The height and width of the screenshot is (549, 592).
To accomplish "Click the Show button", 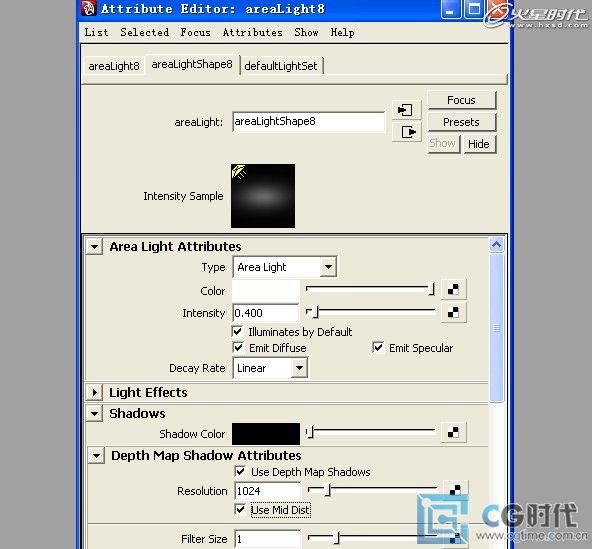I will (x=443, y=144).
